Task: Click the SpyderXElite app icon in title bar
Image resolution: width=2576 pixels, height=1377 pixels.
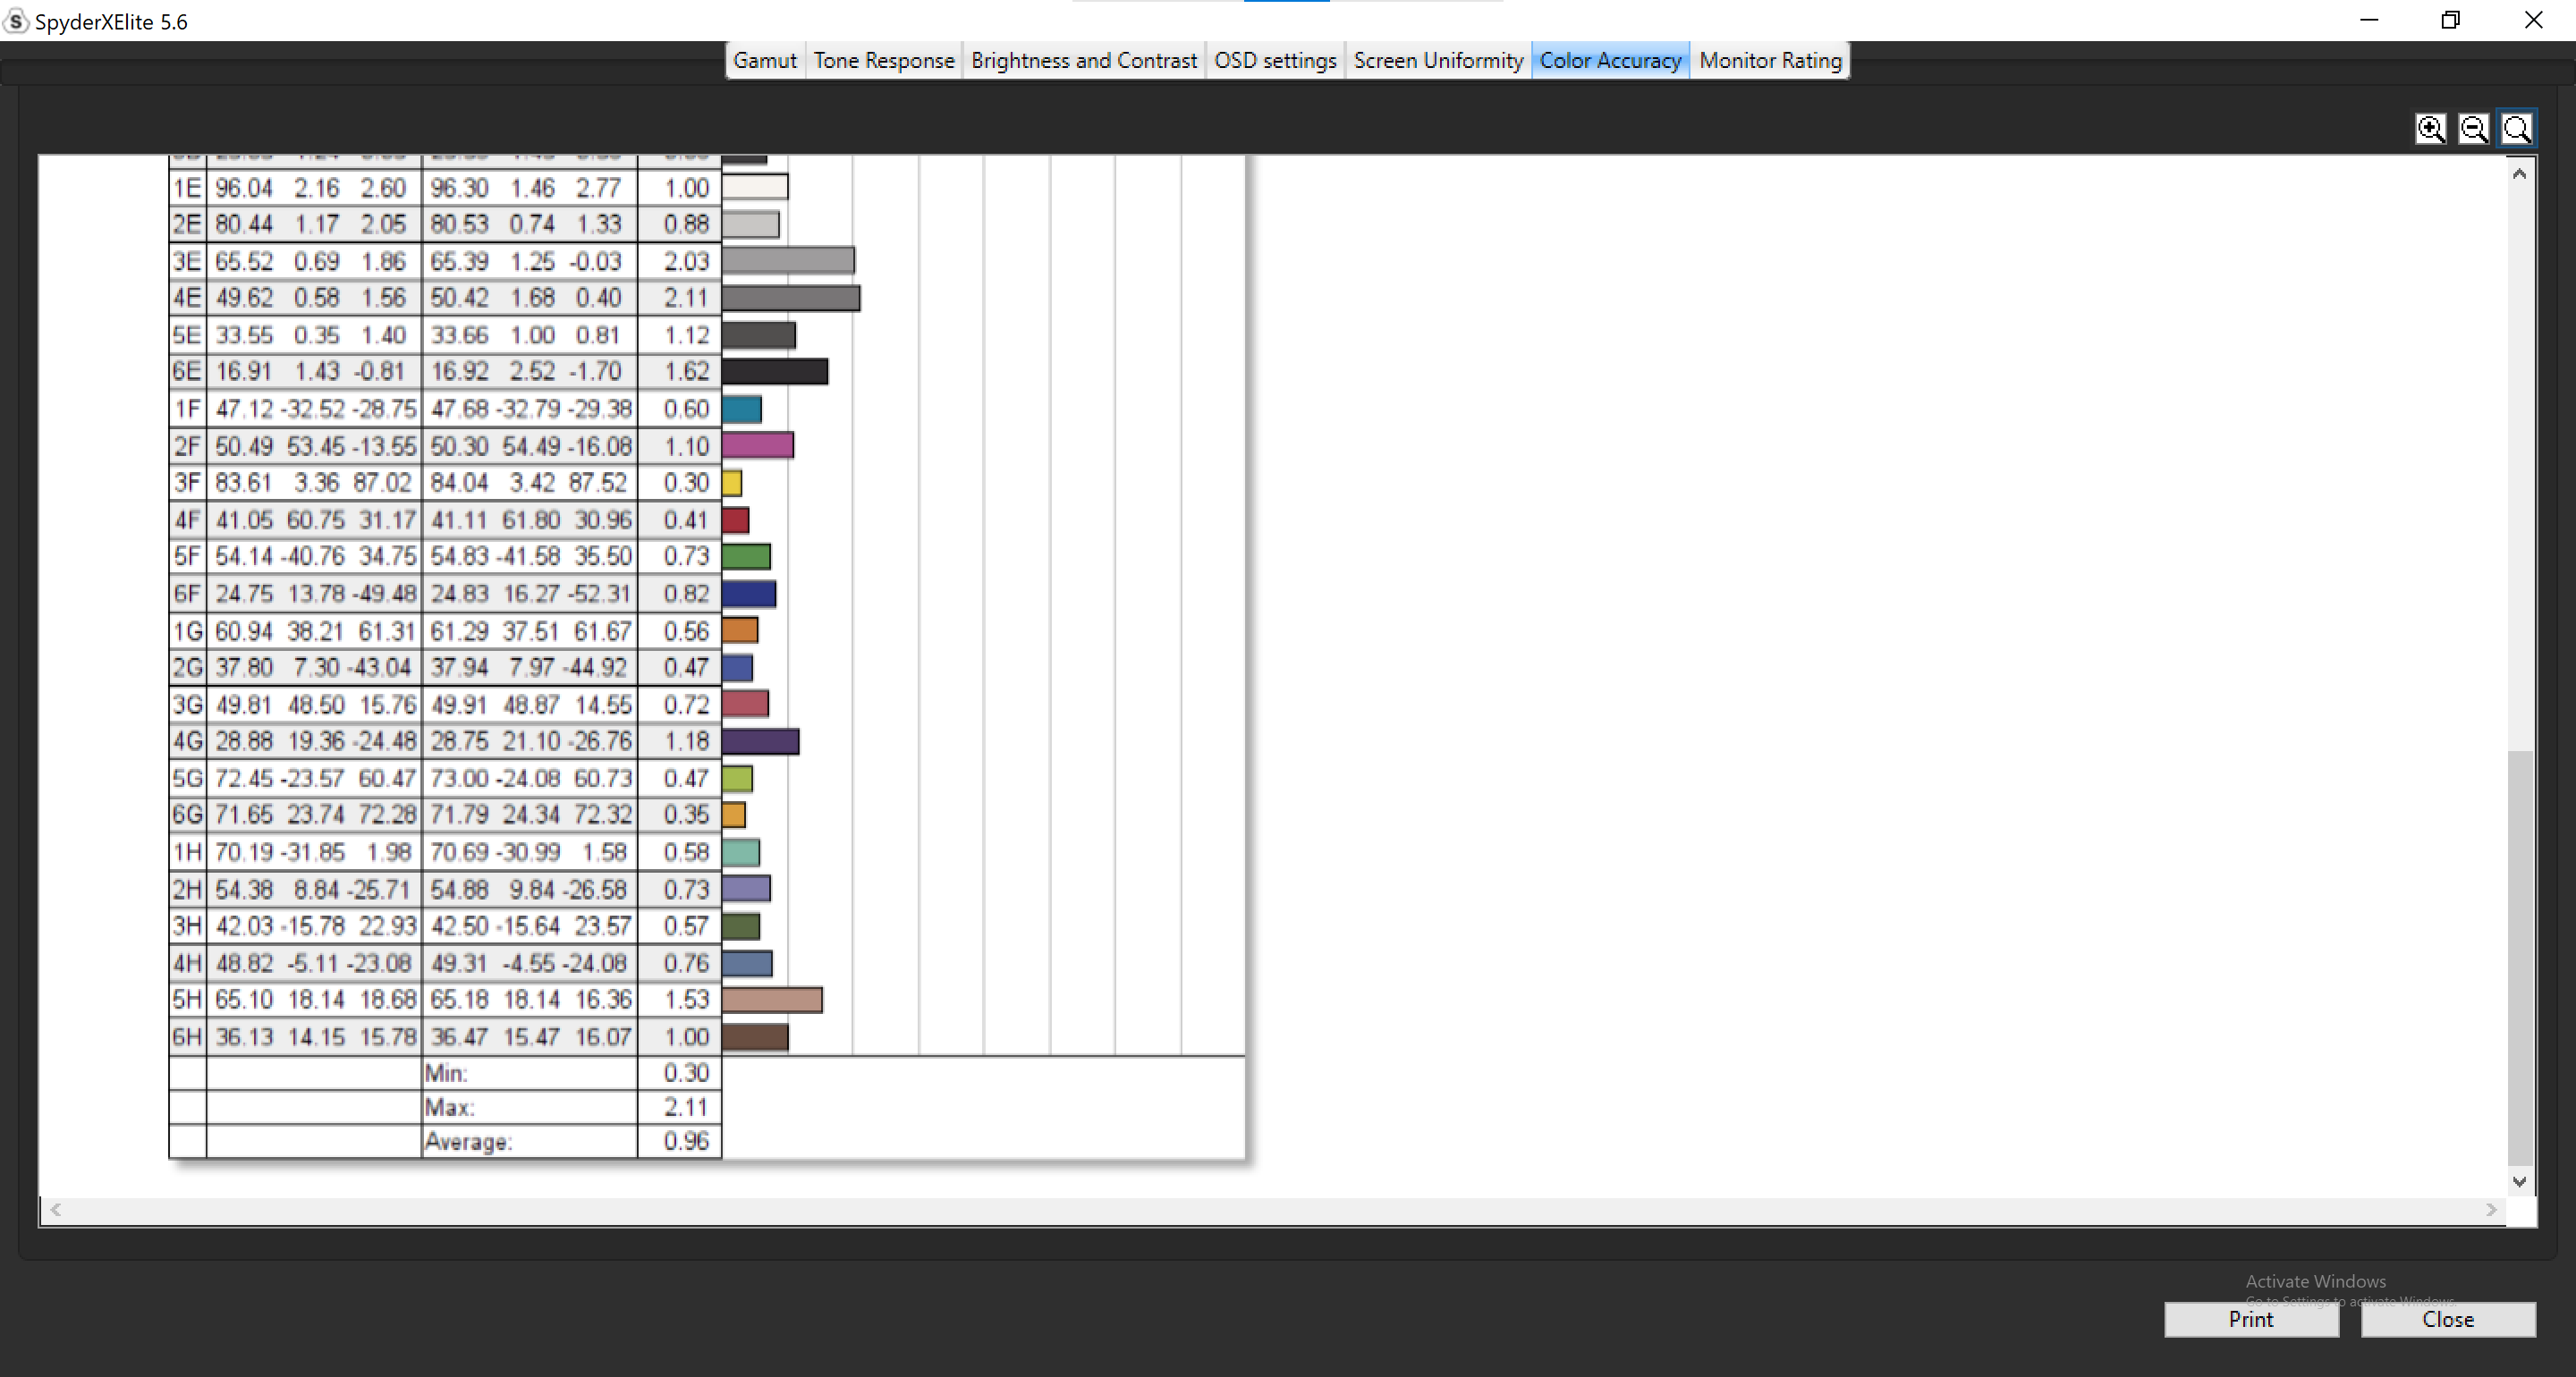Action: 15,21
